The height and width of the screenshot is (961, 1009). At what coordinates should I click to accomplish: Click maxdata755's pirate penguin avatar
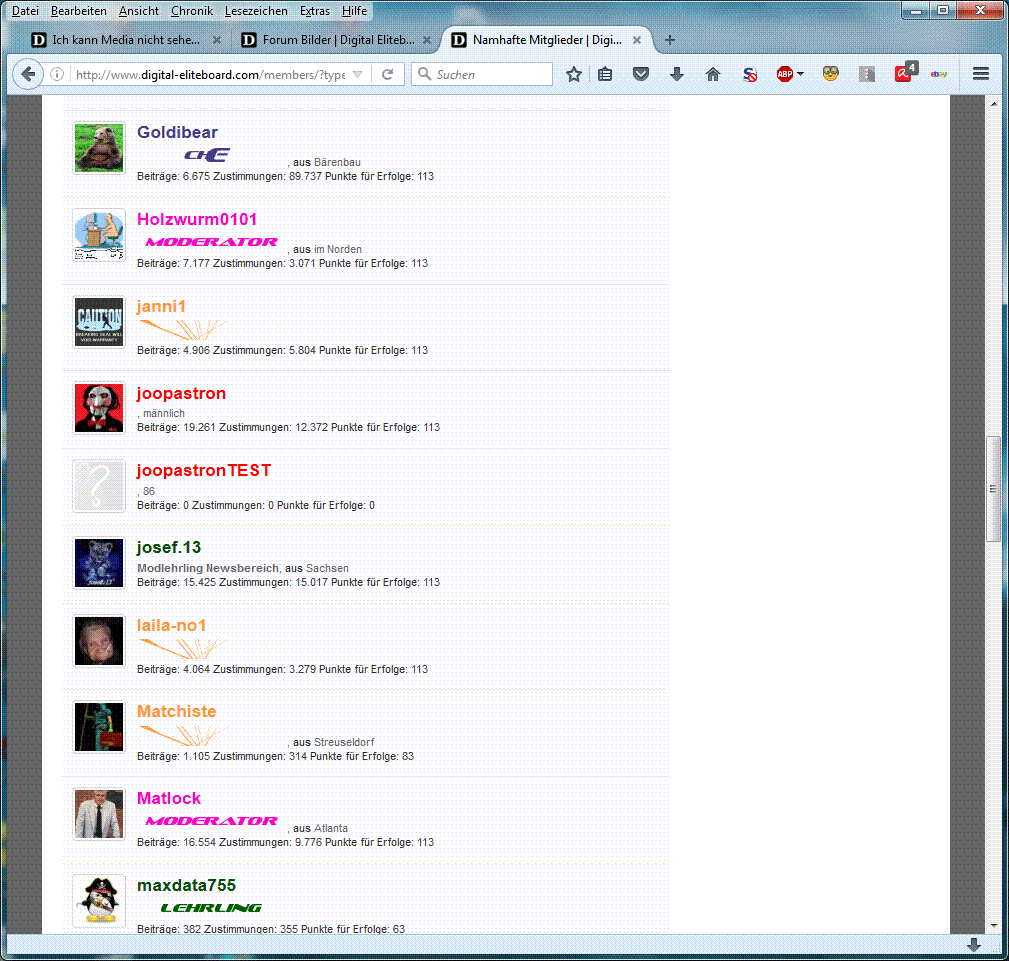98,901
